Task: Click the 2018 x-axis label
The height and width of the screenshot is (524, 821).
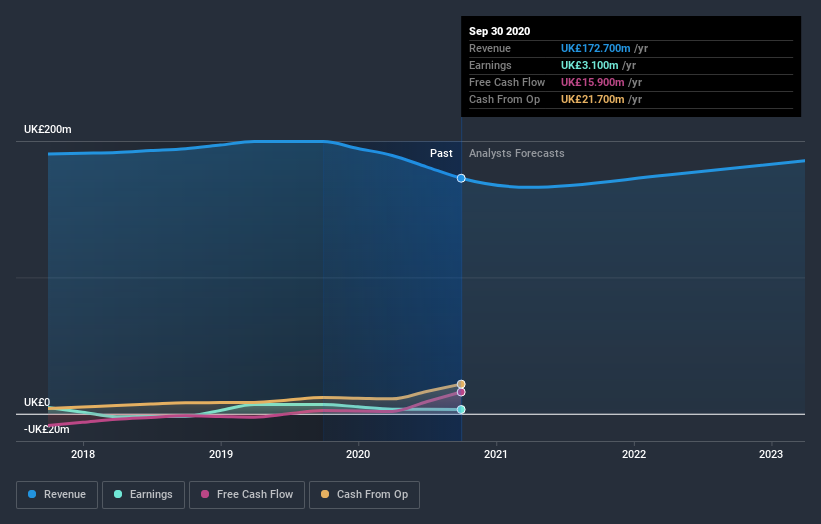Action: pos(83,454)
